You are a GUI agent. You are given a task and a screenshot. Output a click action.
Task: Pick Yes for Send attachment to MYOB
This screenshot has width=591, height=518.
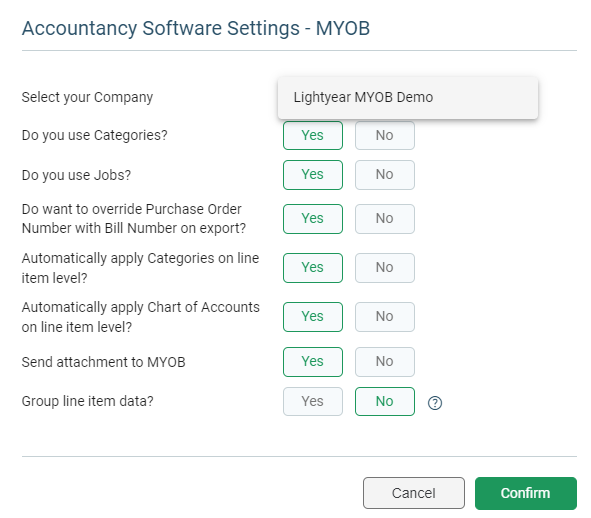click(313, 362)
